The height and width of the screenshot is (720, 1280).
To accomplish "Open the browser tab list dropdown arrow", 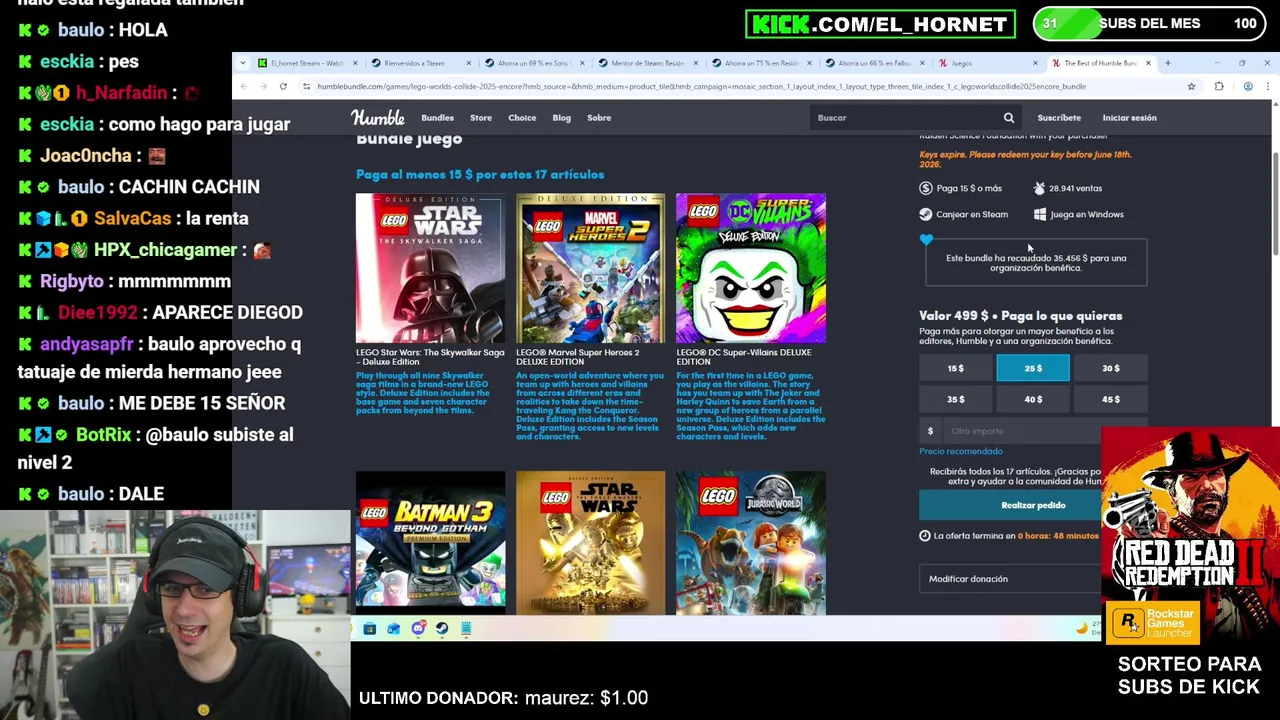I will 243,63.
